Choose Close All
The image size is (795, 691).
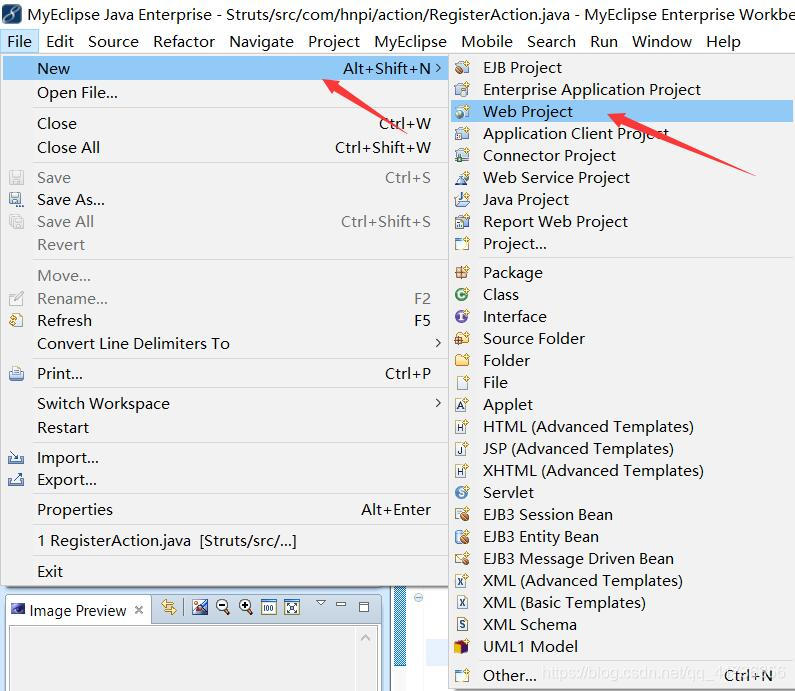click(x=226, y=148)
